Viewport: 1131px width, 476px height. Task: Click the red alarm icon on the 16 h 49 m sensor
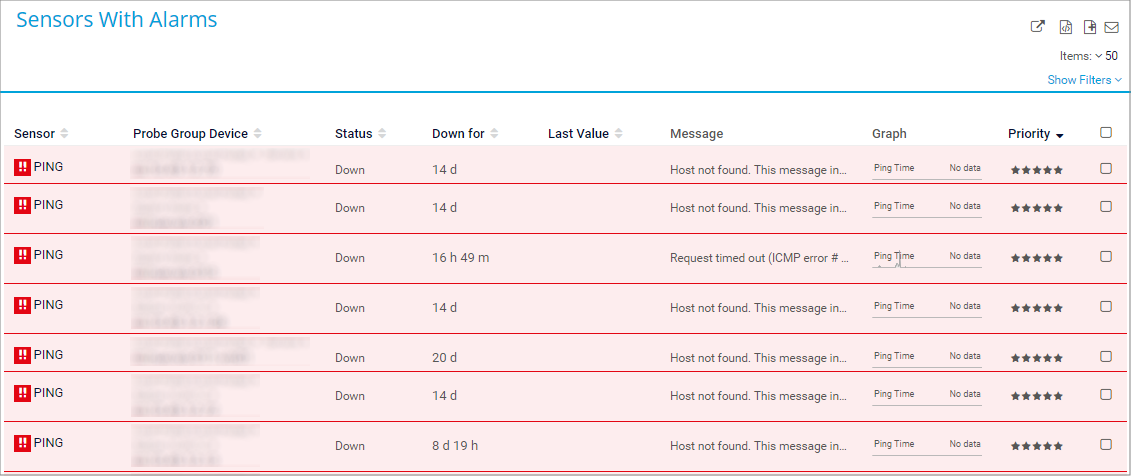click(x=22, y=256)
